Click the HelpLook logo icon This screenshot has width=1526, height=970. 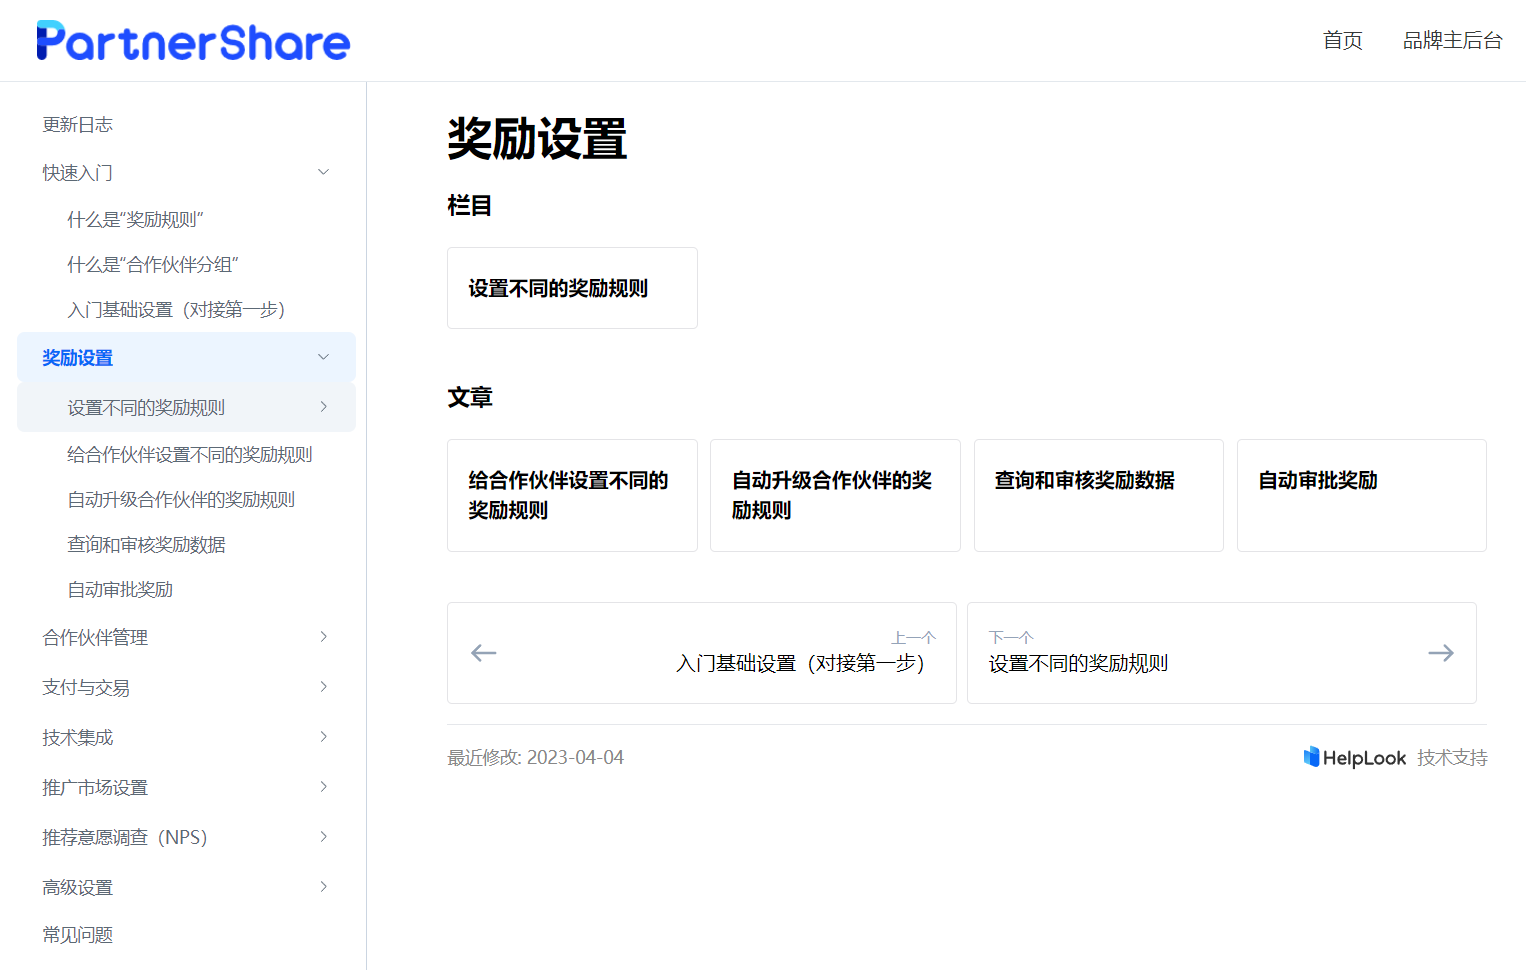(1311, 757)
